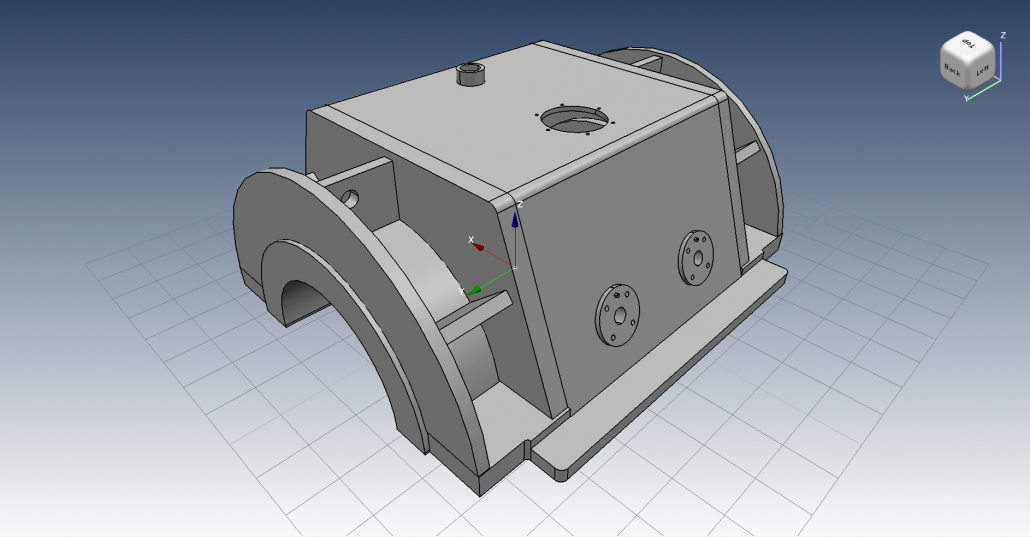Viewport: 1030px width, 537px height.
Task: Switch to Left view via the view cube
Action: [982, 72]
